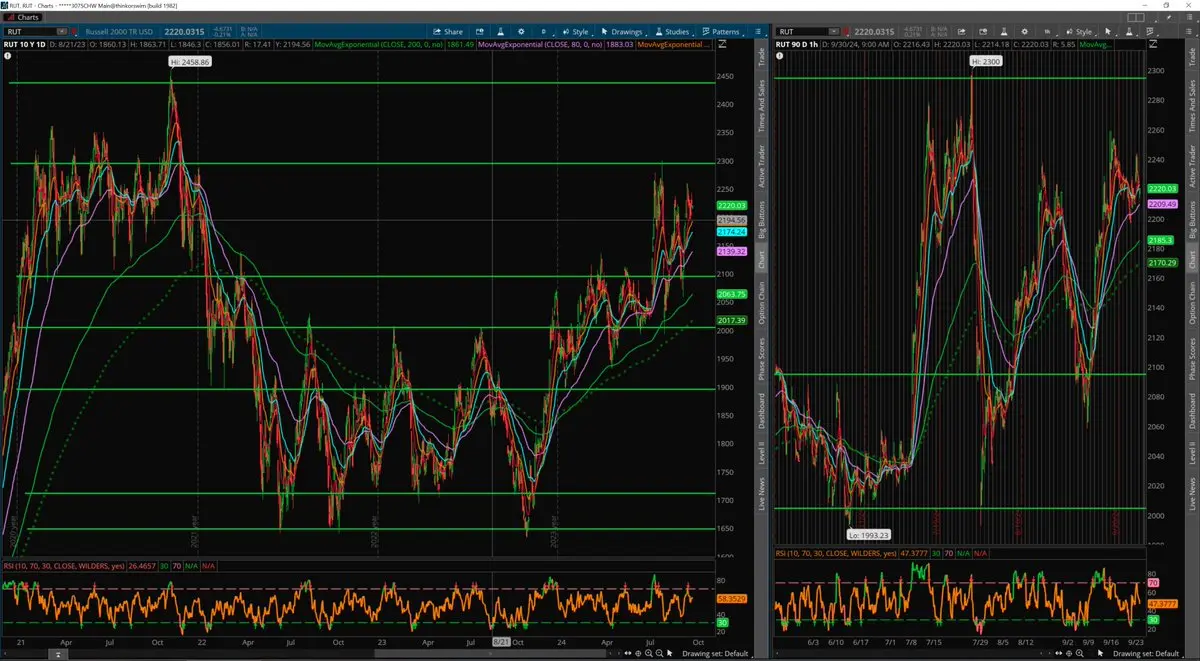1200x661 pixels.
Task: Click the zoom in magnifier below the left chart
Action: click(649, 653)
